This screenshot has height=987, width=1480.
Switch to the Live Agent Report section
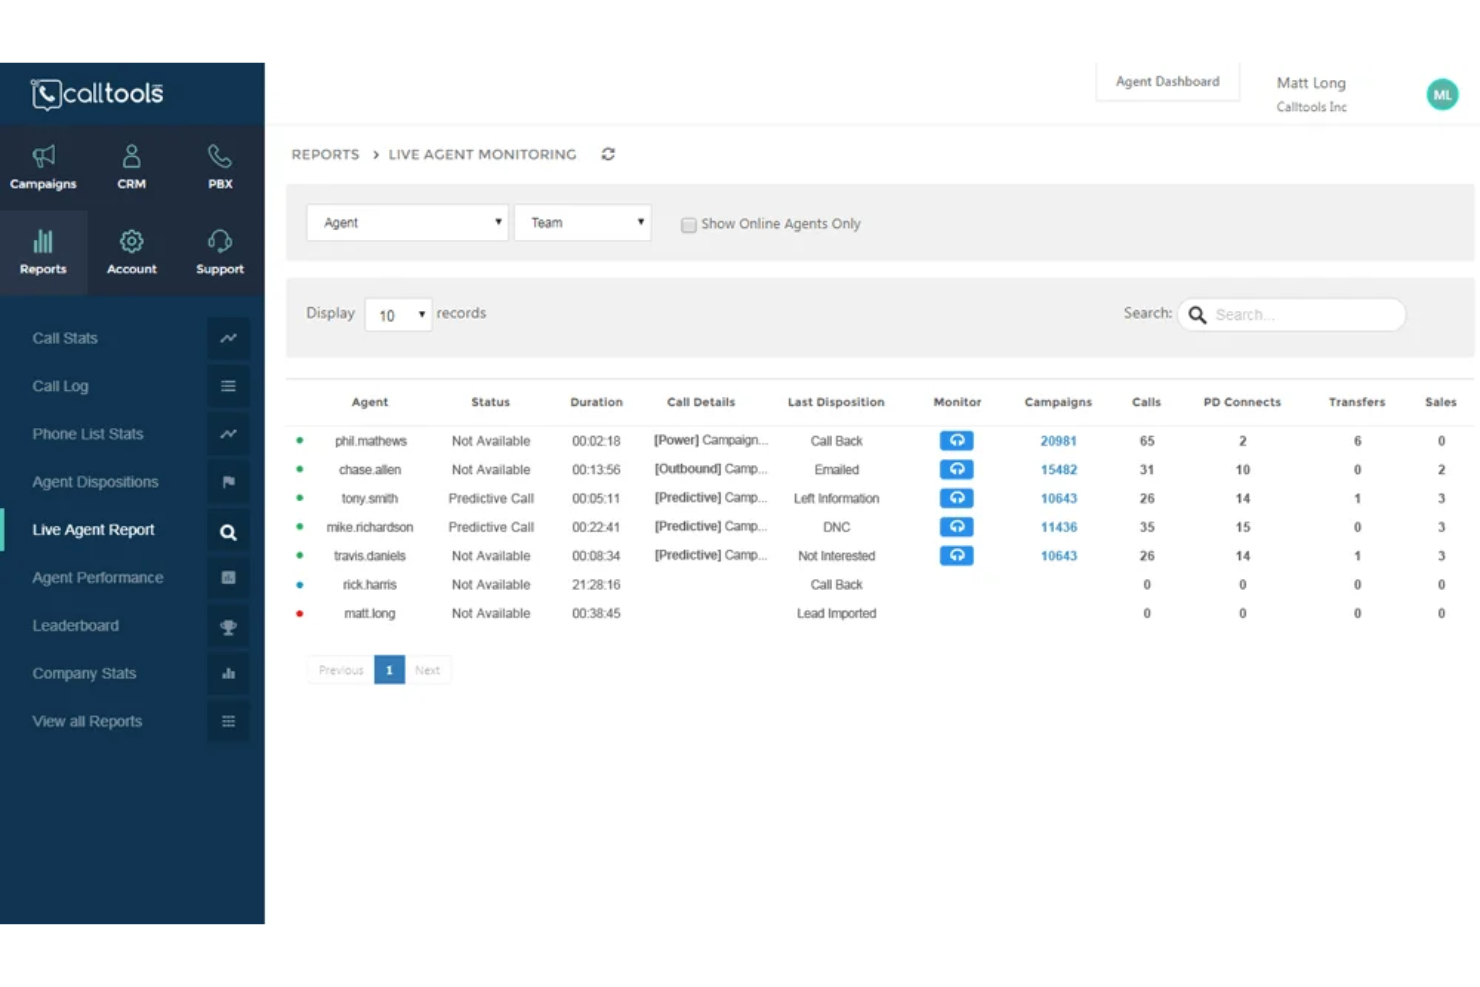pyautogui.click(x=93, y=529)
